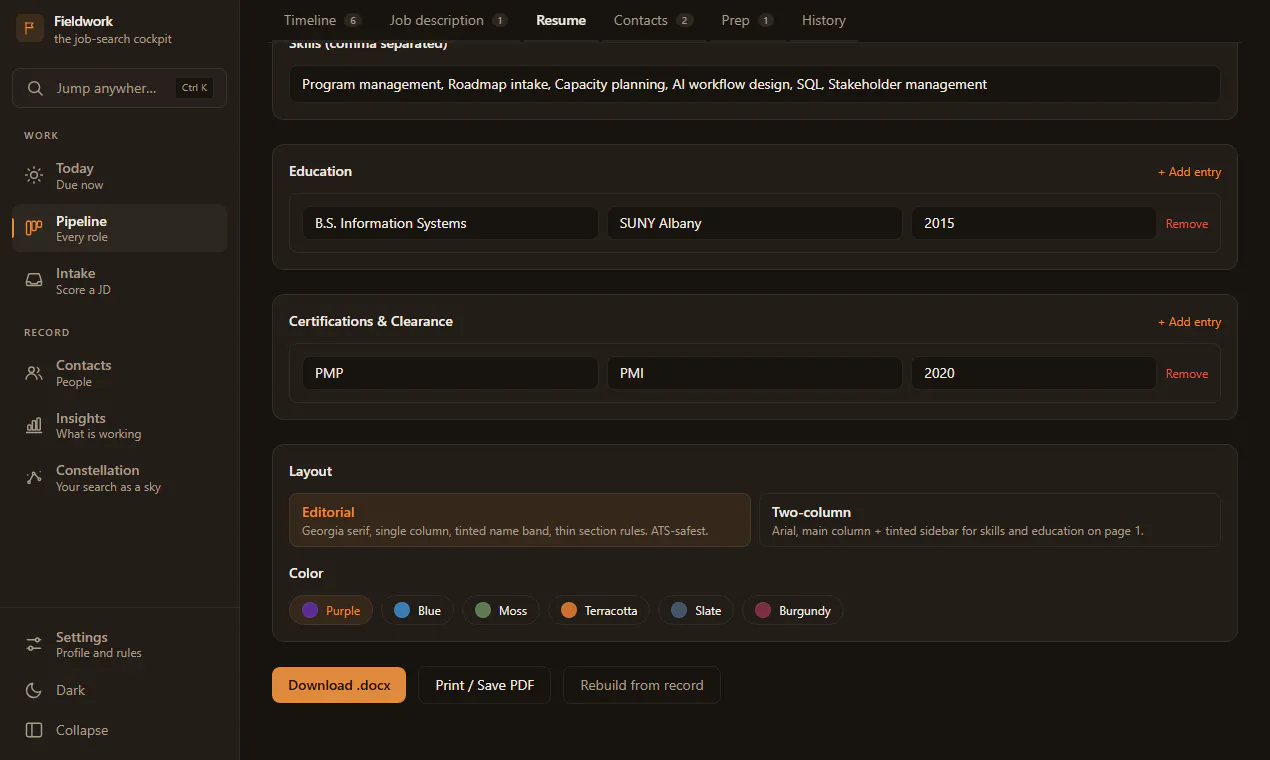Collapse the sidebar via Collapse label
Image resolution: width=1270 pixels, height=760 pixels.
pyautogui.click(x=82, y=730)
